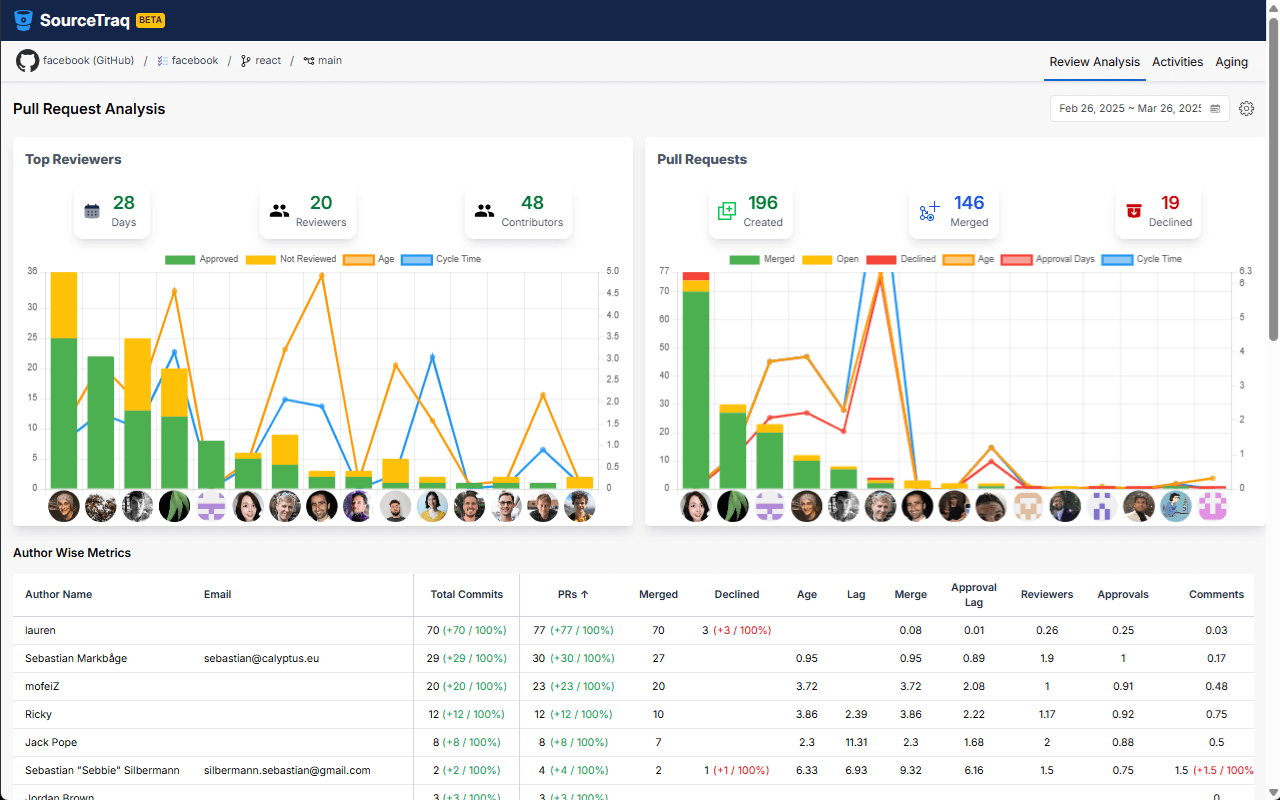Sort by the Comments column header
The width and height of the screenshot is (1280, 800).
1216,594
